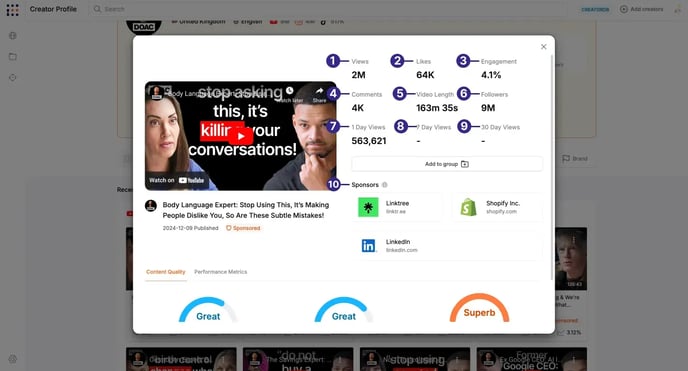The image size is (688, 371).
Task: Click the globe icon in sidebar
Action: click(x=13, y=36)
